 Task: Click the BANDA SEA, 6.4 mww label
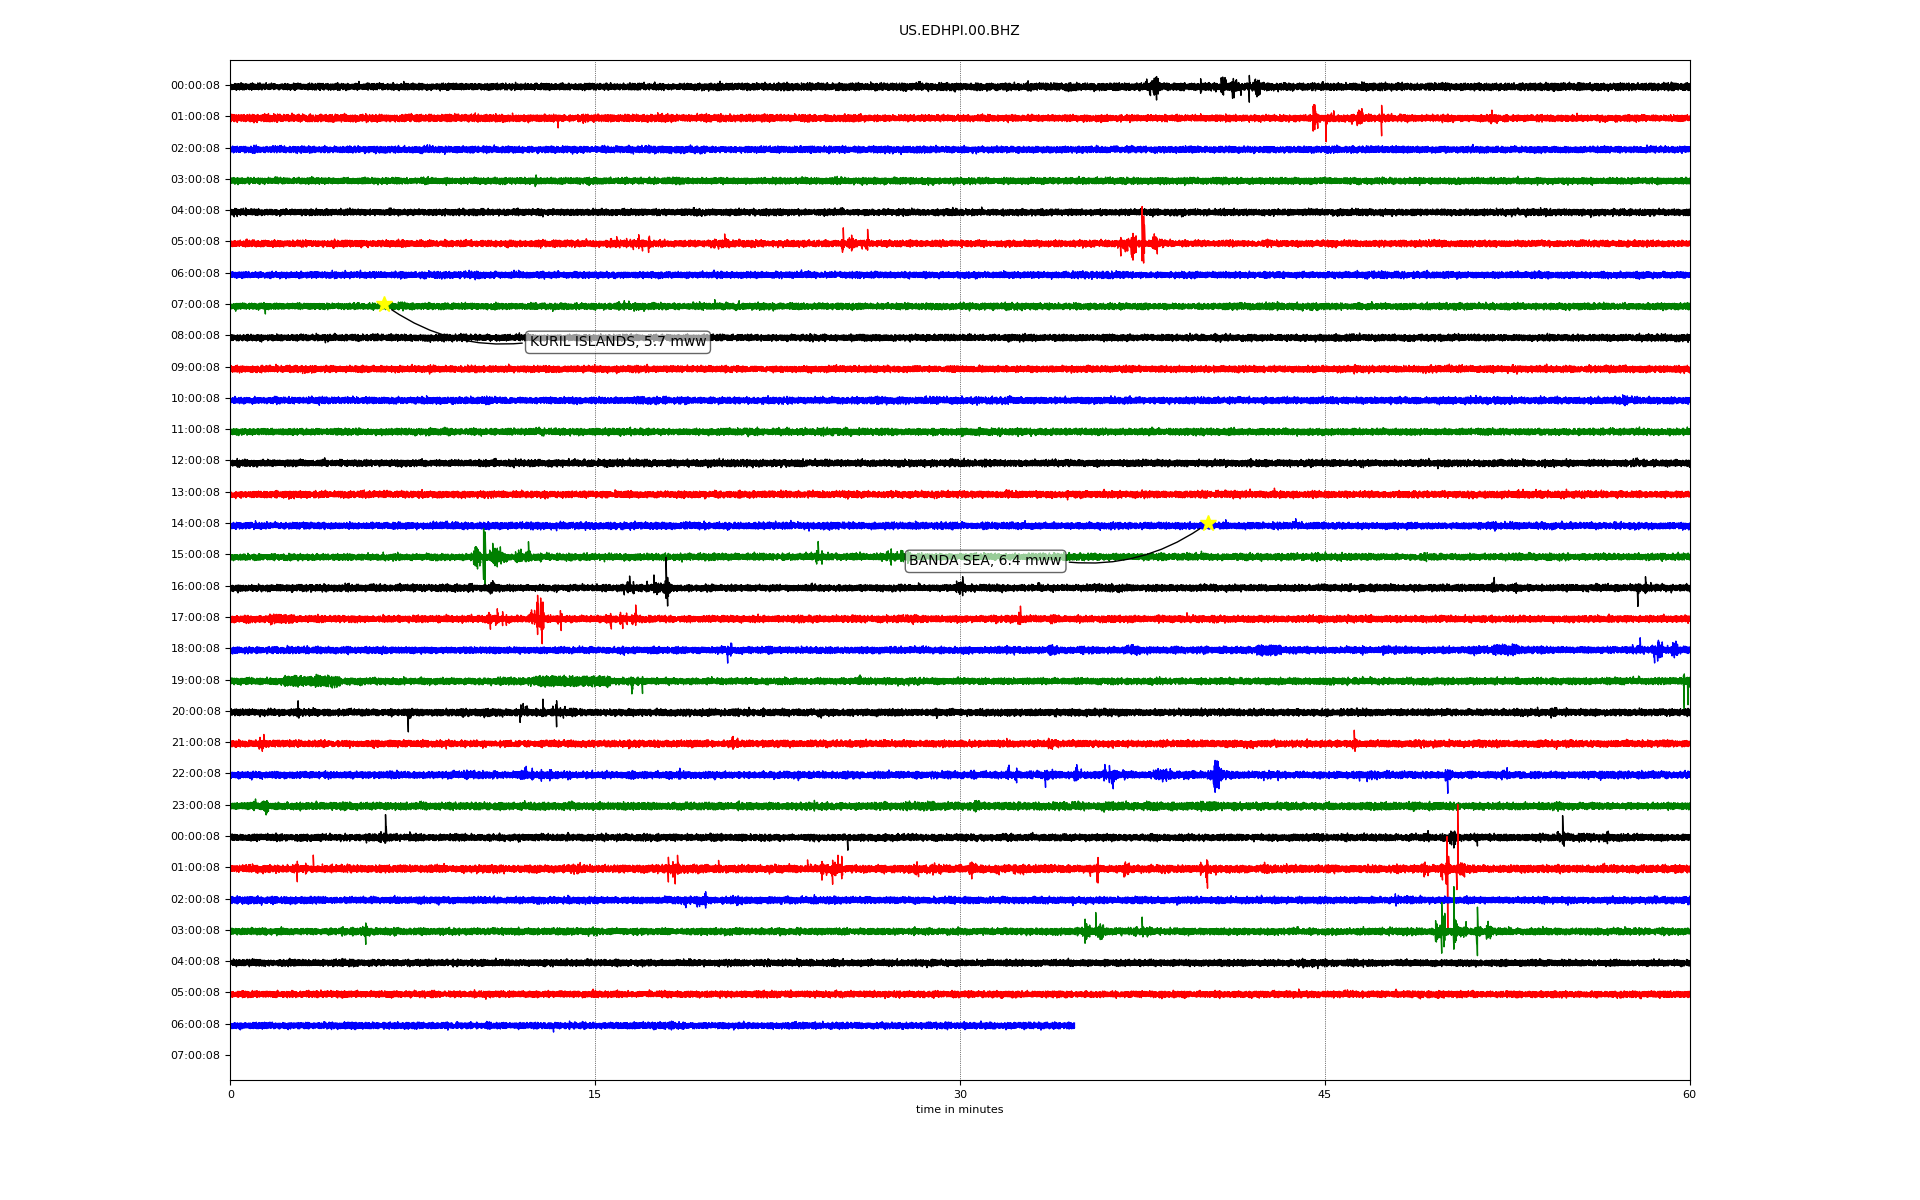(984, 561)
